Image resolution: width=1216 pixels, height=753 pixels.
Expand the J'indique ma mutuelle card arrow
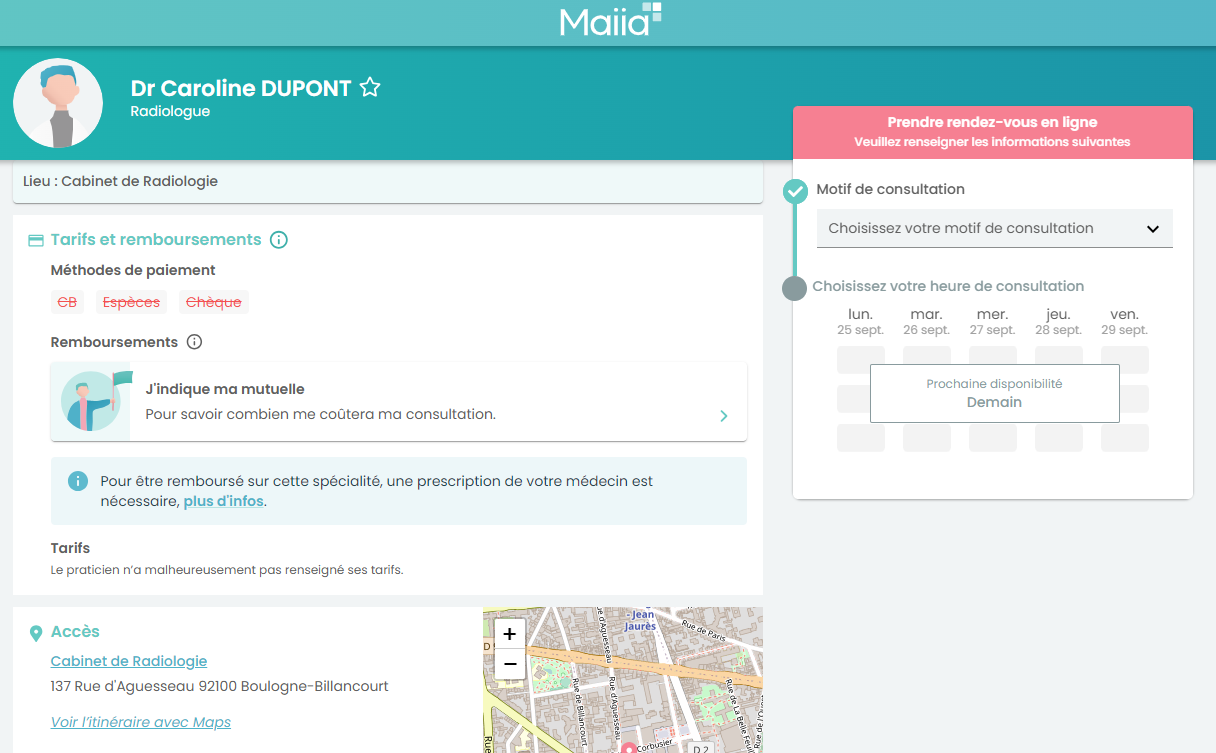pos(724,416)
